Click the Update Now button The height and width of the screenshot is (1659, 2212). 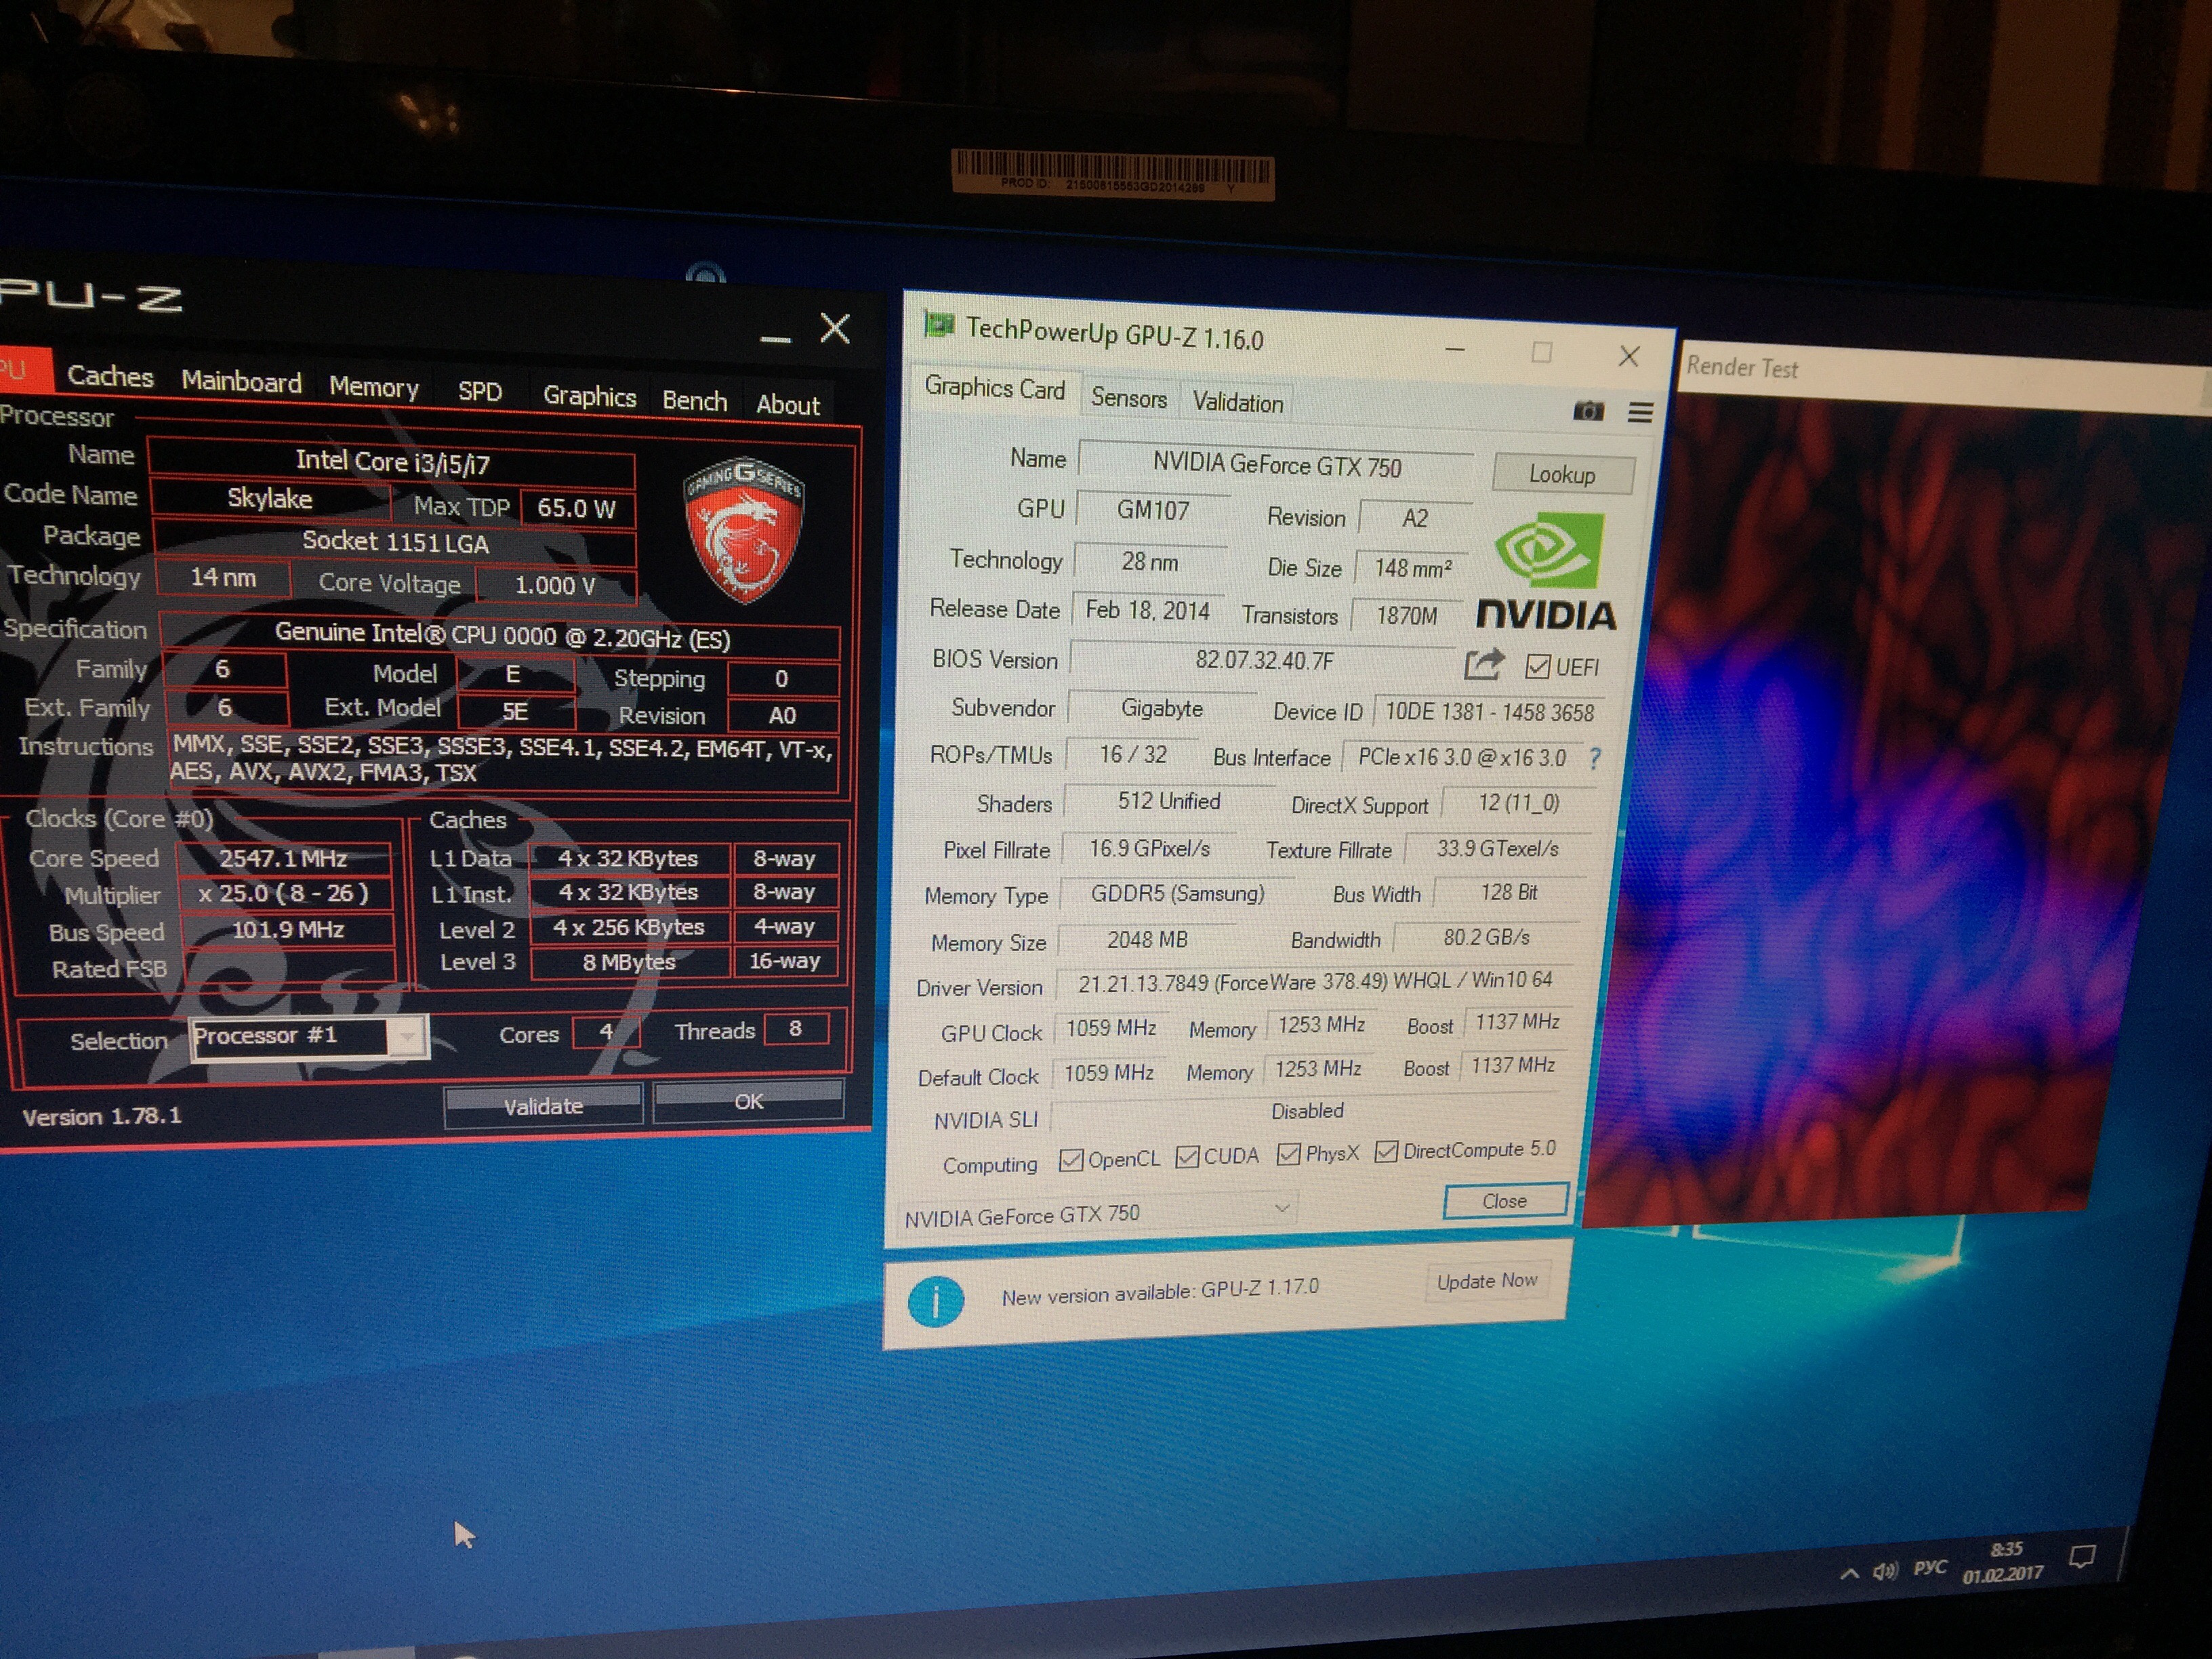click(1486, 1281)
